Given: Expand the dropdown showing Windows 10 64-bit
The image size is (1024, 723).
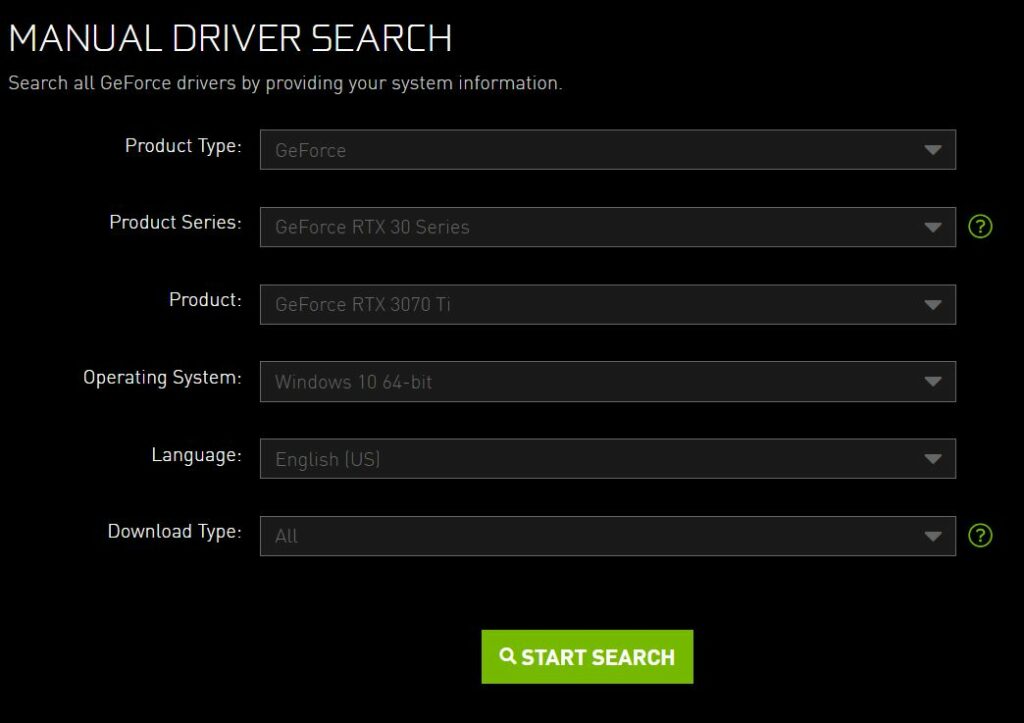Looking at the screenshot, I should 590,382.
